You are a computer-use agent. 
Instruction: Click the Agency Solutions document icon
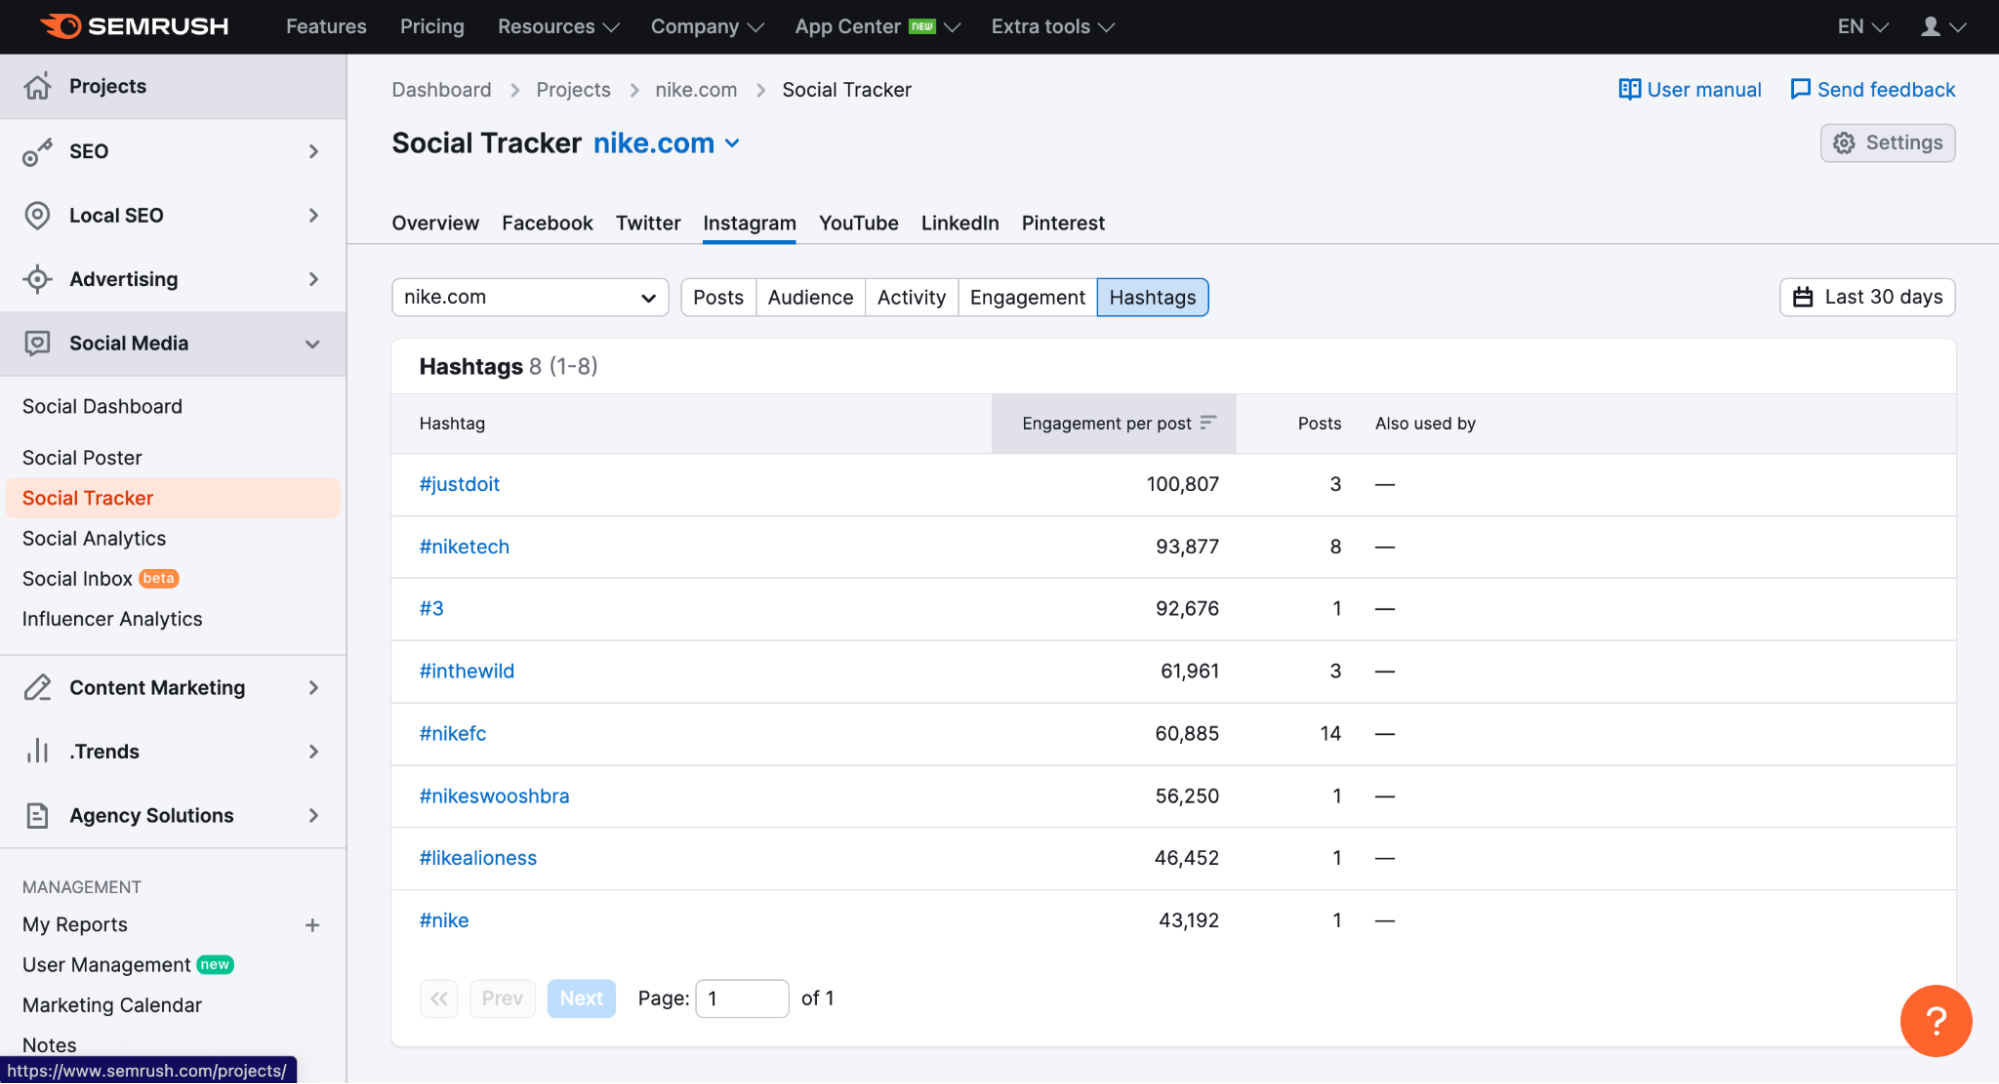pyautogui.click(x=37, y=816)
